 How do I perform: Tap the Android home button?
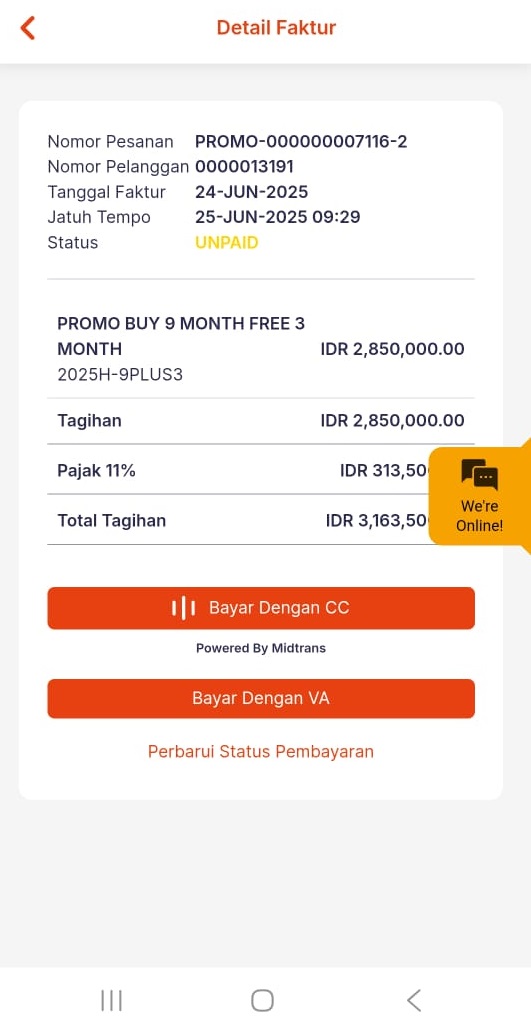click(262, 1001)
